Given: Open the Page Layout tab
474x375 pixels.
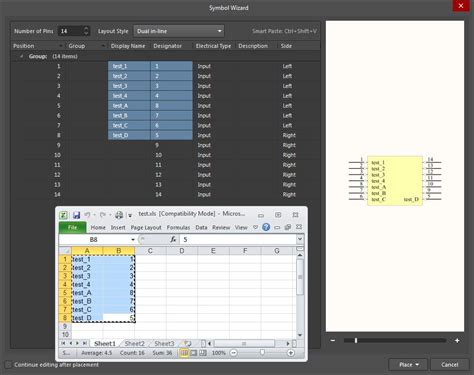Looking at the screenshot, I should point(146,227).
